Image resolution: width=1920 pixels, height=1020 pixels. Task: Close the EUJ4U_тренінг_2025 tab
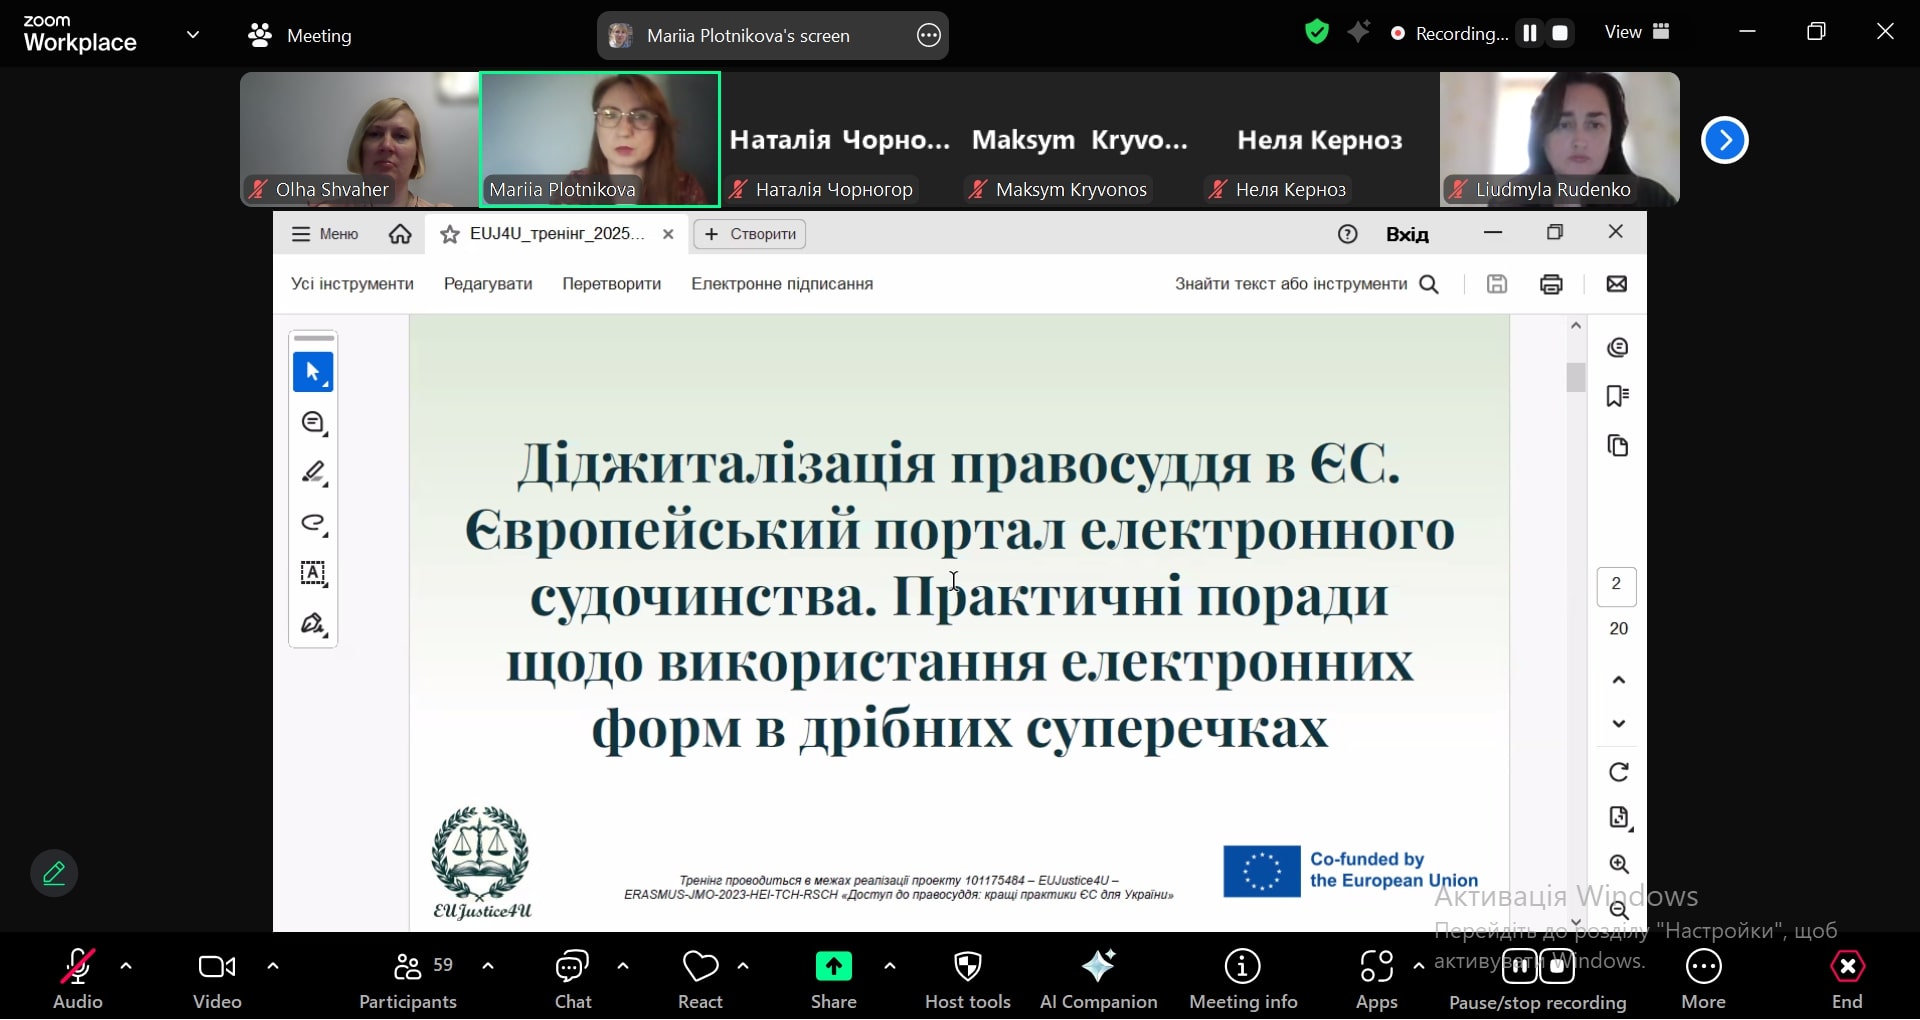pyautogui.click(x=669, y=234)
